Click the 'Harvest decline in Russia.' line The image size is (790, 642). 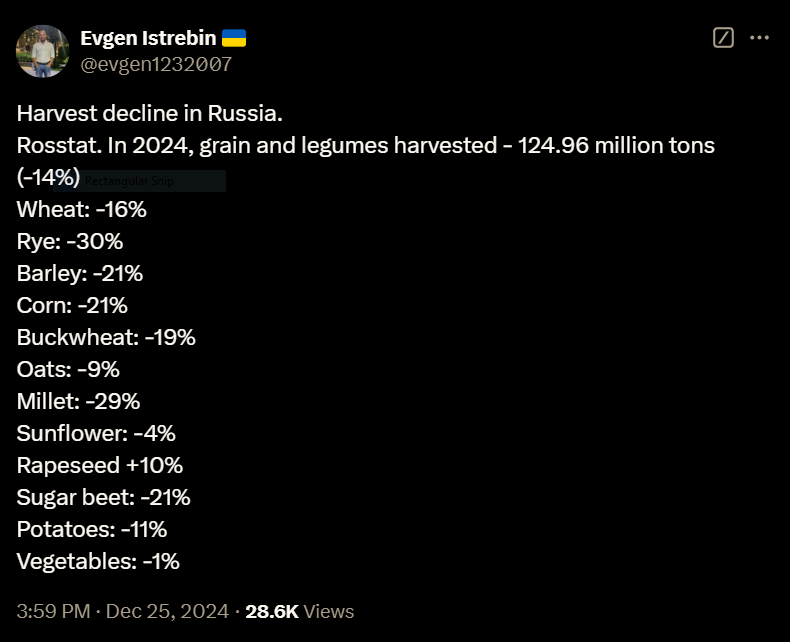click(x=150, y=113)
